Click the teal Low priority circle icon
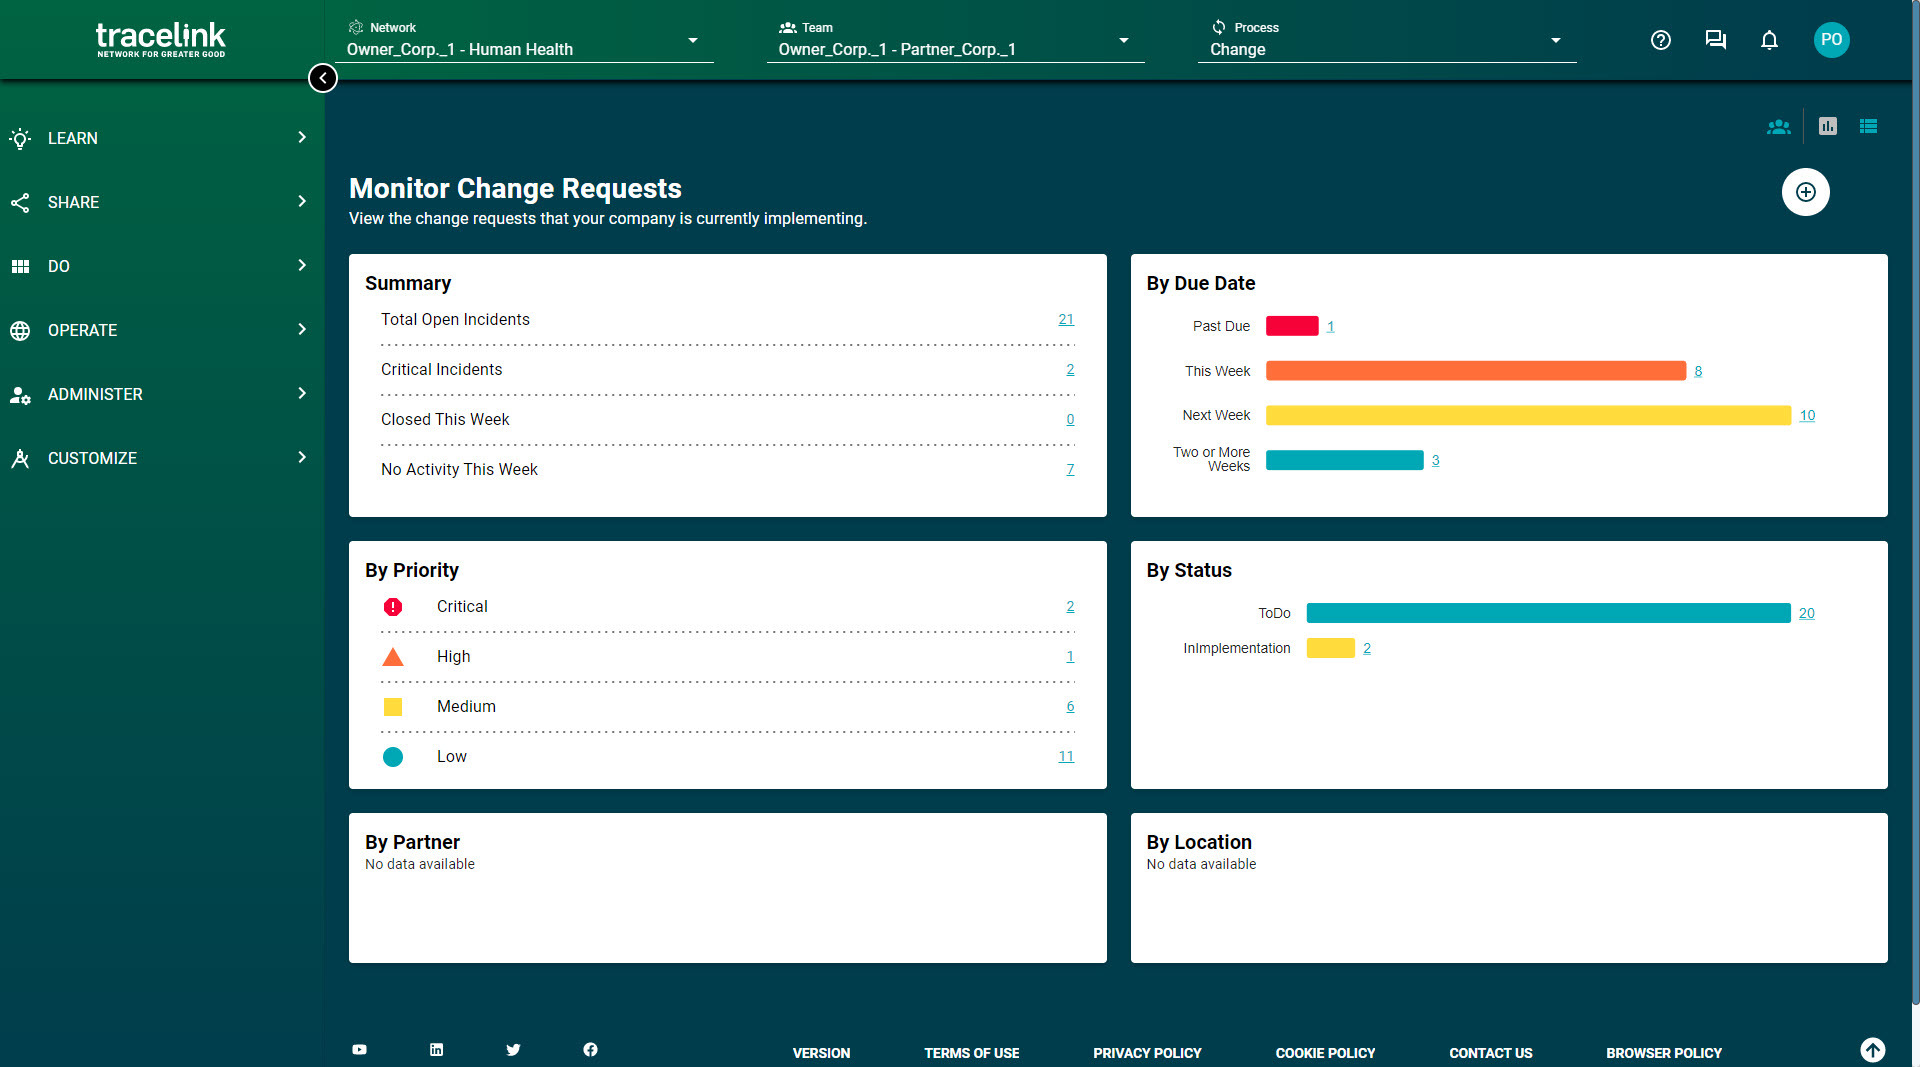1920x1067 pixels. tap(393, 757)
